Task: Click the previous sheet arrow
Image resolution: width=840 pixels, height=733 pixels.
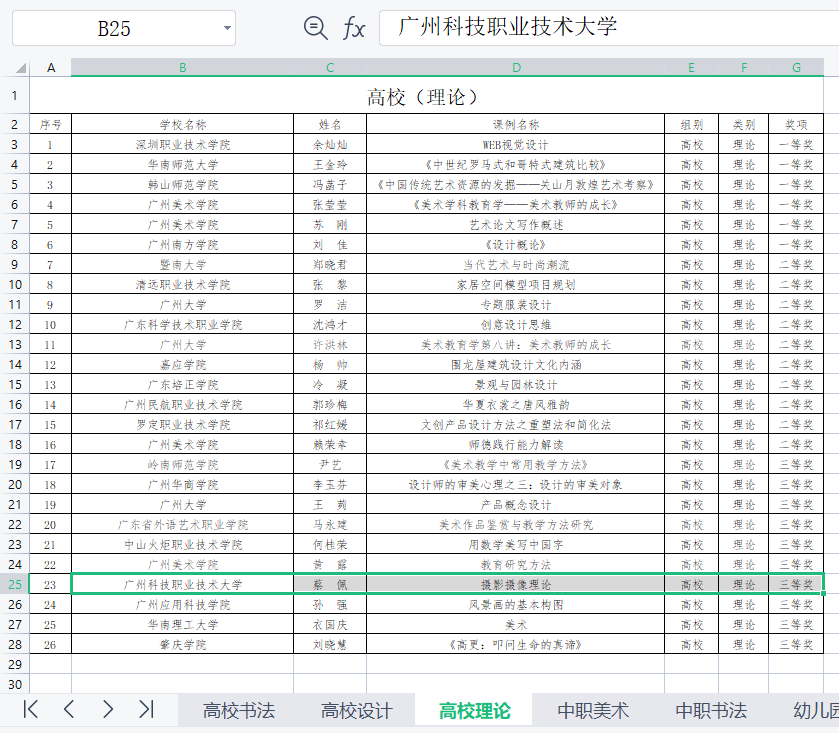Action: click(68, 709)
